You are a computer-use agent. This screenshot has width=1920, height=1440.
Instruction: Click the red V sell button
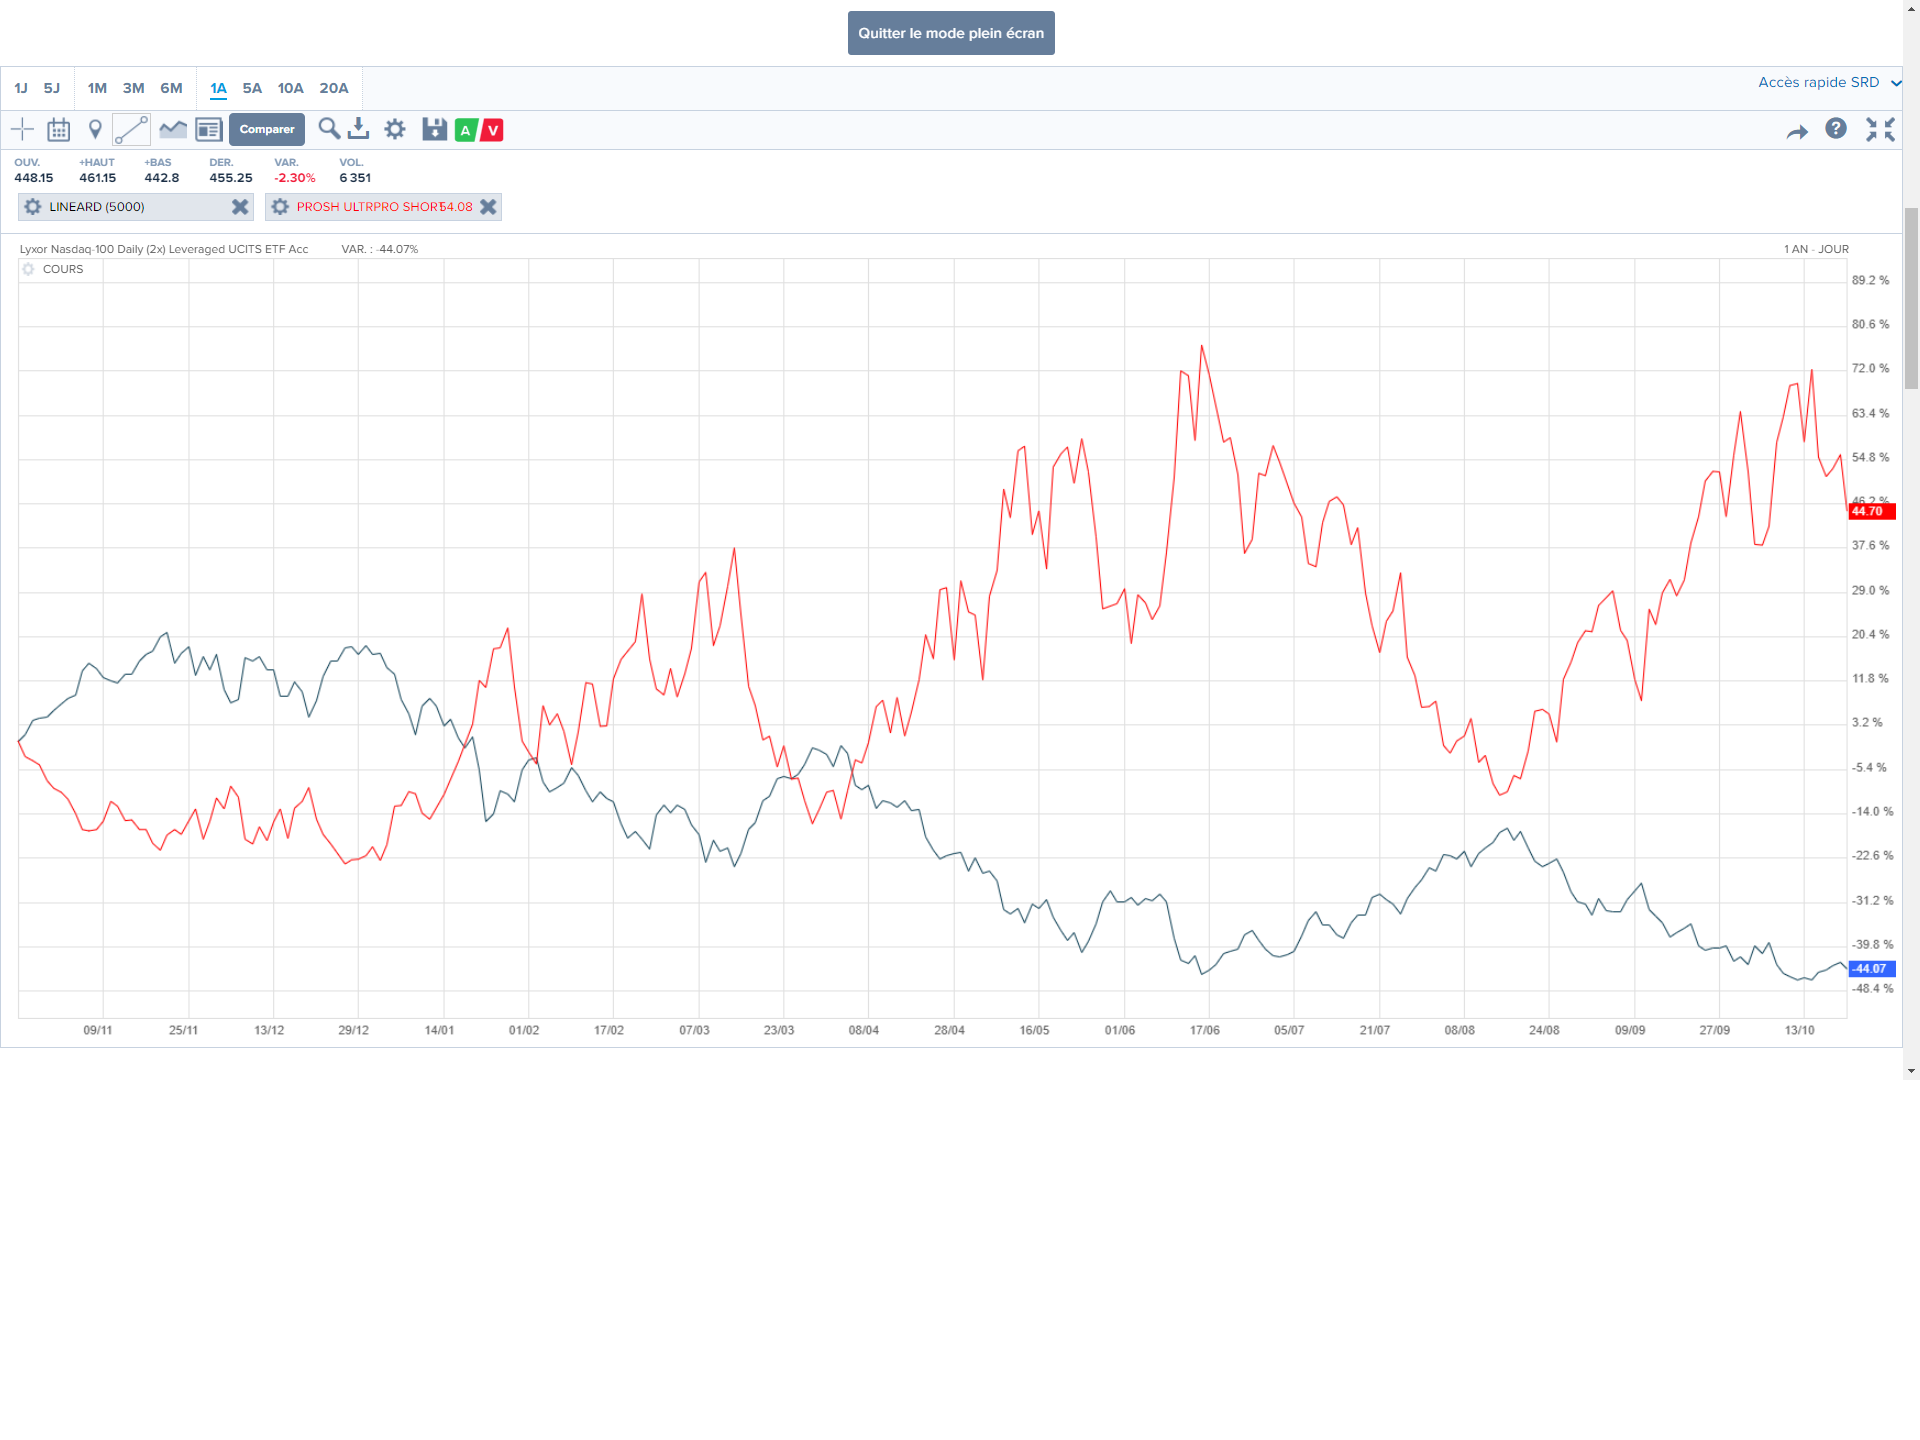(x=492, y=130)
